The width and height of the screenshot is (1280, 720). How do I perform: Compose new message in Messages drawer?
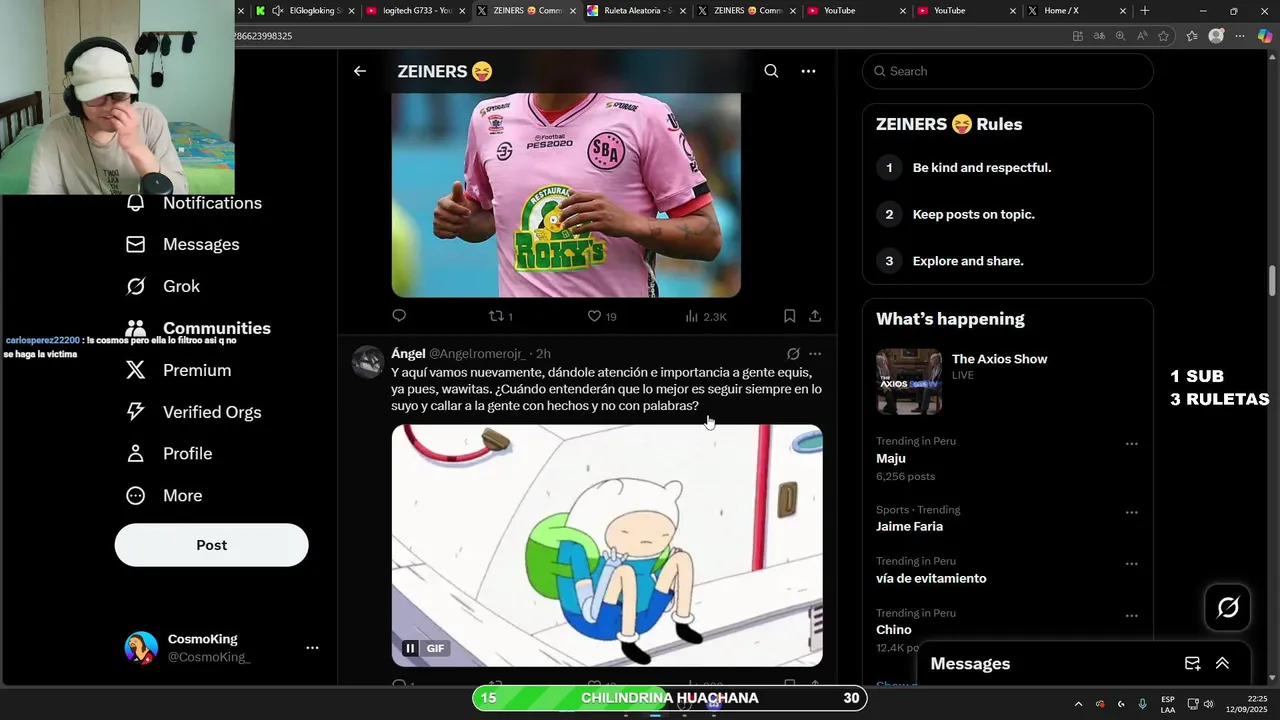click(1192, 664)
